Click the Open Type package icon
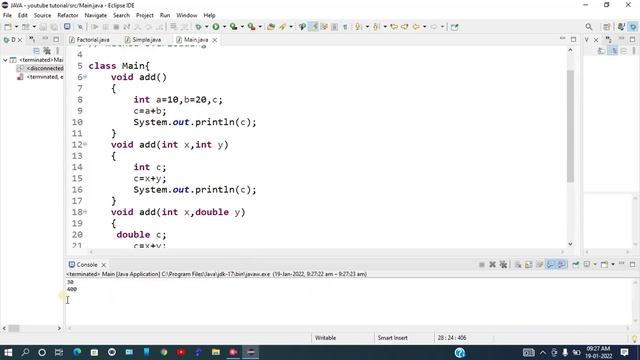Viewport: 640px width, 360px height. coord(271,27)
